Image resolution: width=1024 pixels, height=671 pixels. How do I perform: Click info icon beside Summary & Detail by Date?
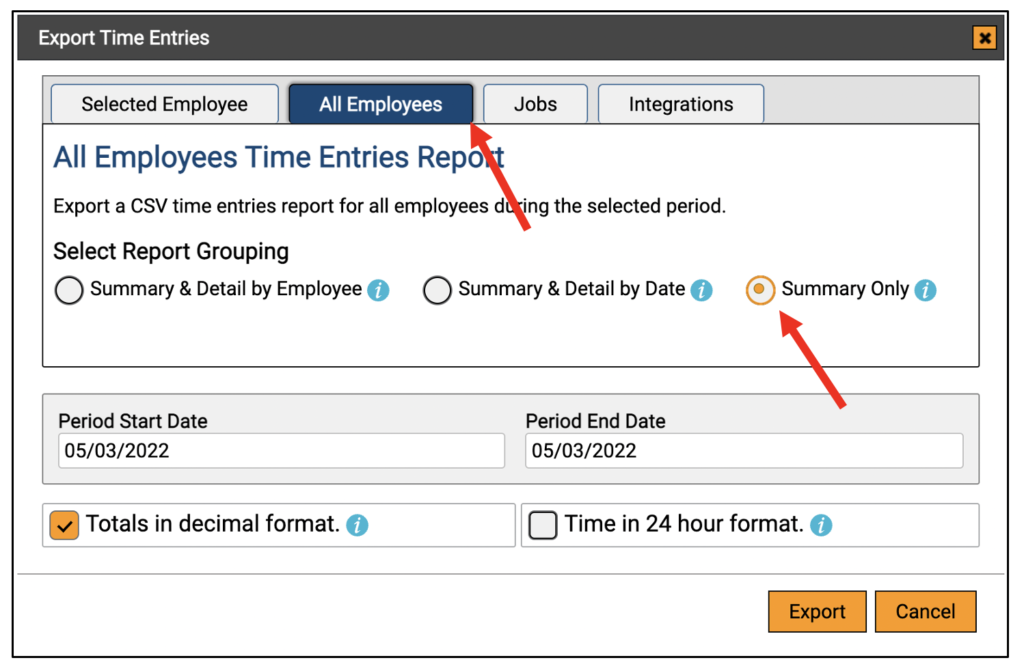[702, 291]
